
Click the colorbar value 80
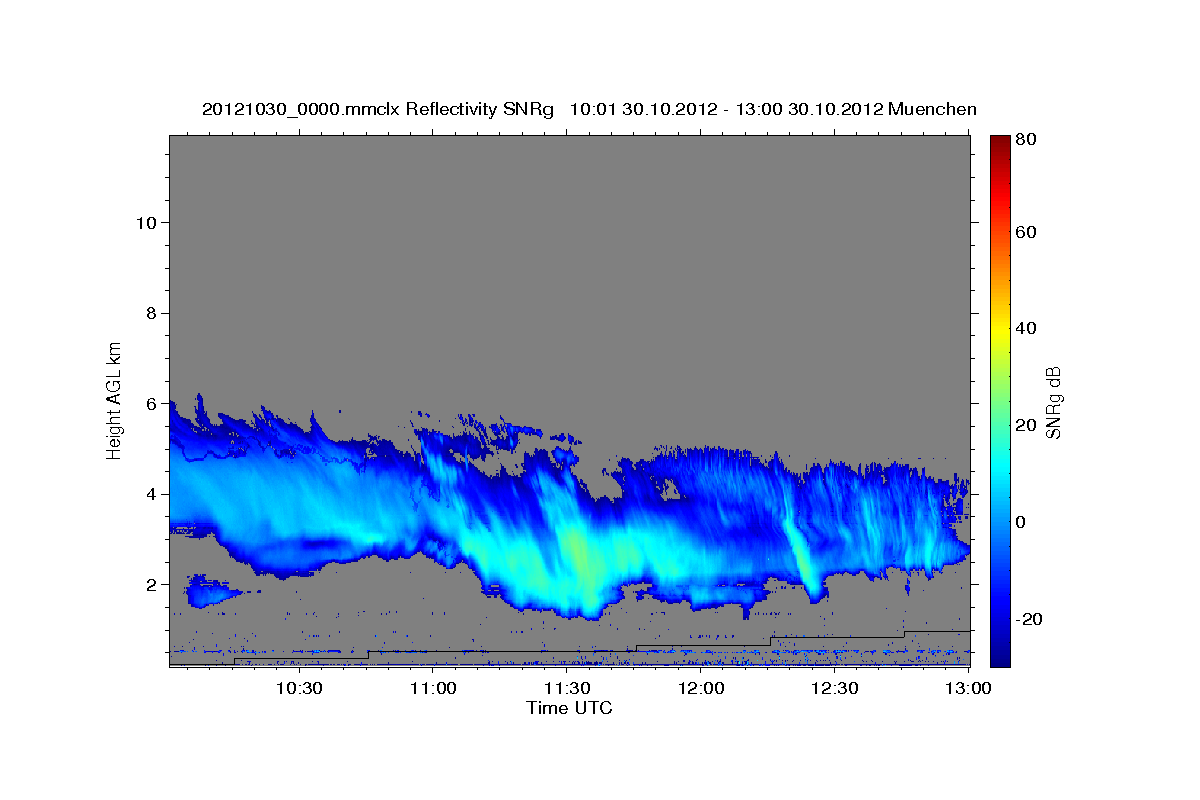point(1025,140)
